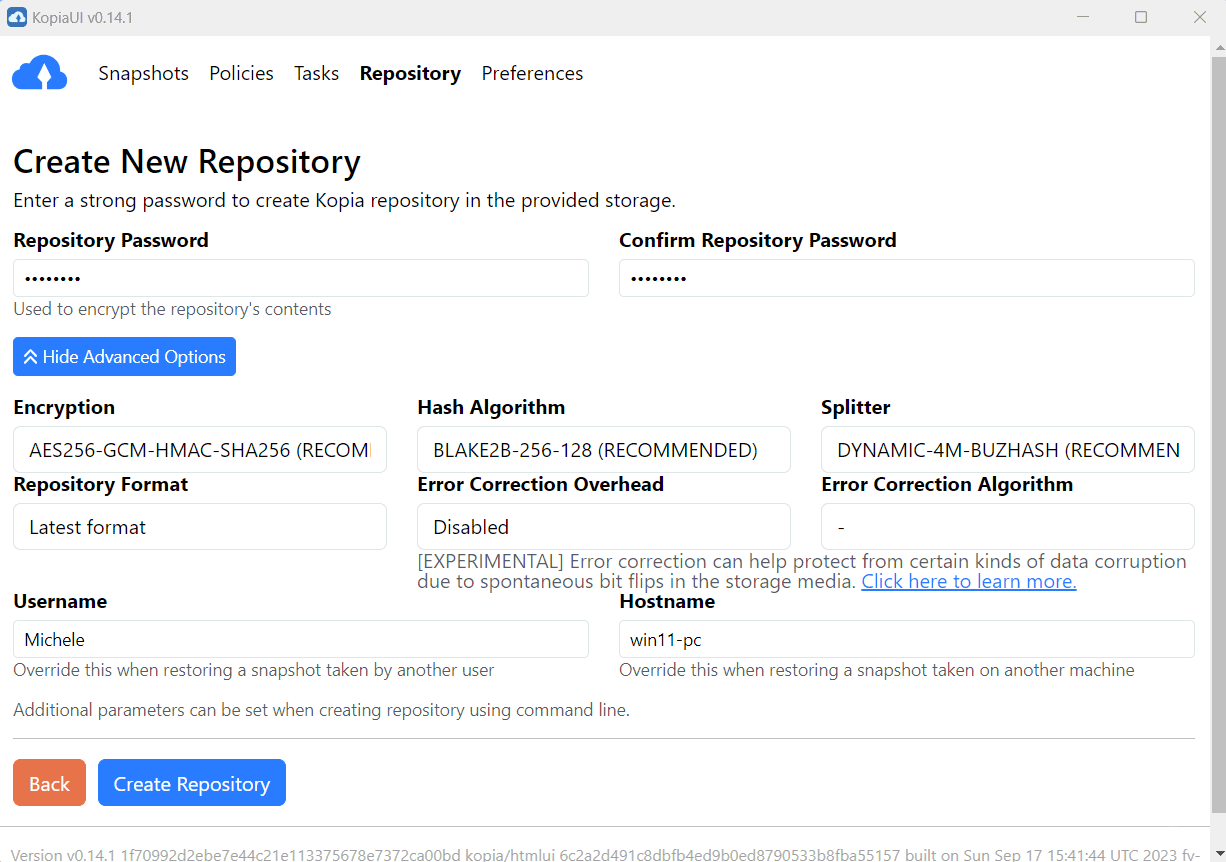Click 'Override this when restoring a snapshot taken on another machine'

point(877,670)
